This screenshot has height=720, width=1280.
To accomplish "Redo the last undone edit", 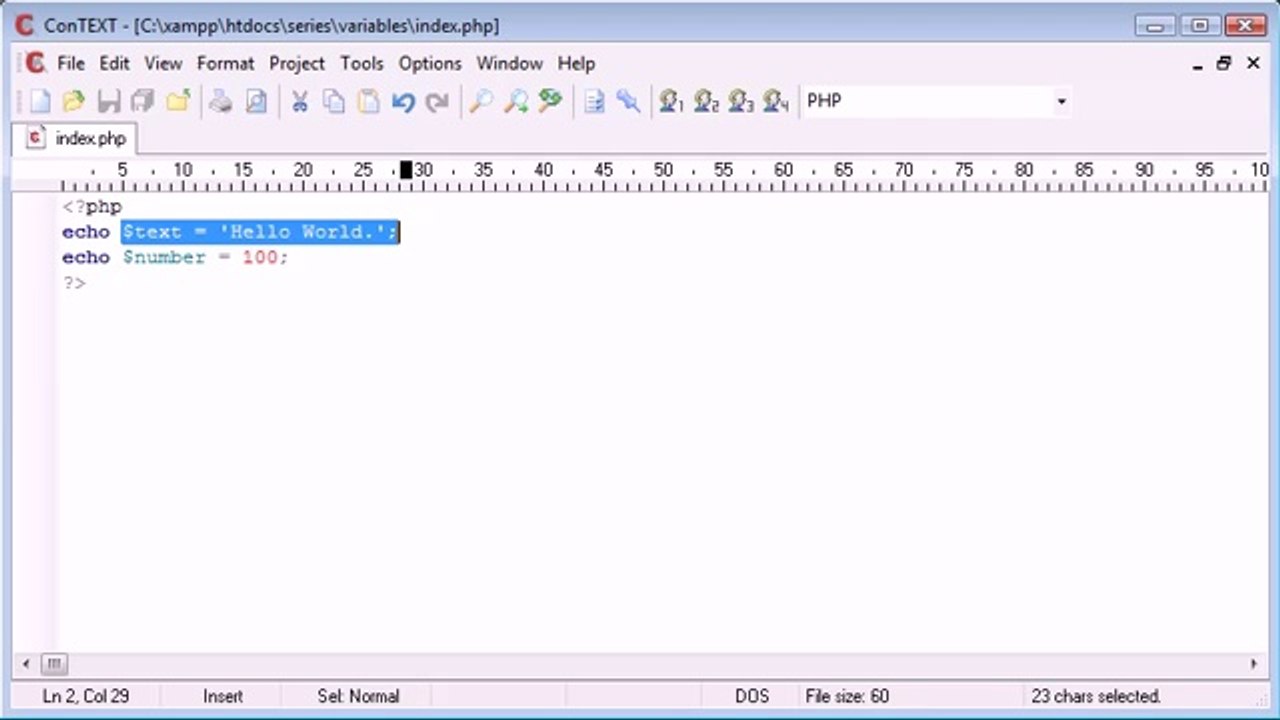I will coord(437,101).
